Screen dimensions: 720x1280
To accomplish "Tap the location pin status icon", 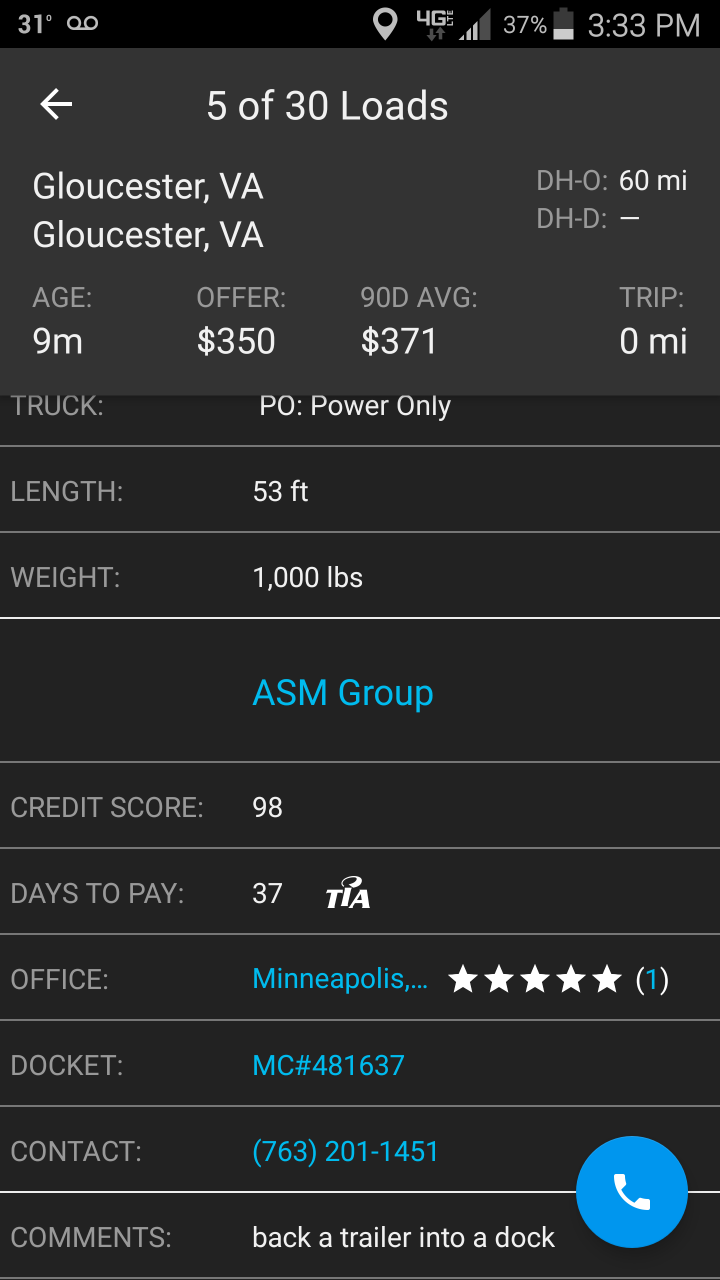I will 385,24.
